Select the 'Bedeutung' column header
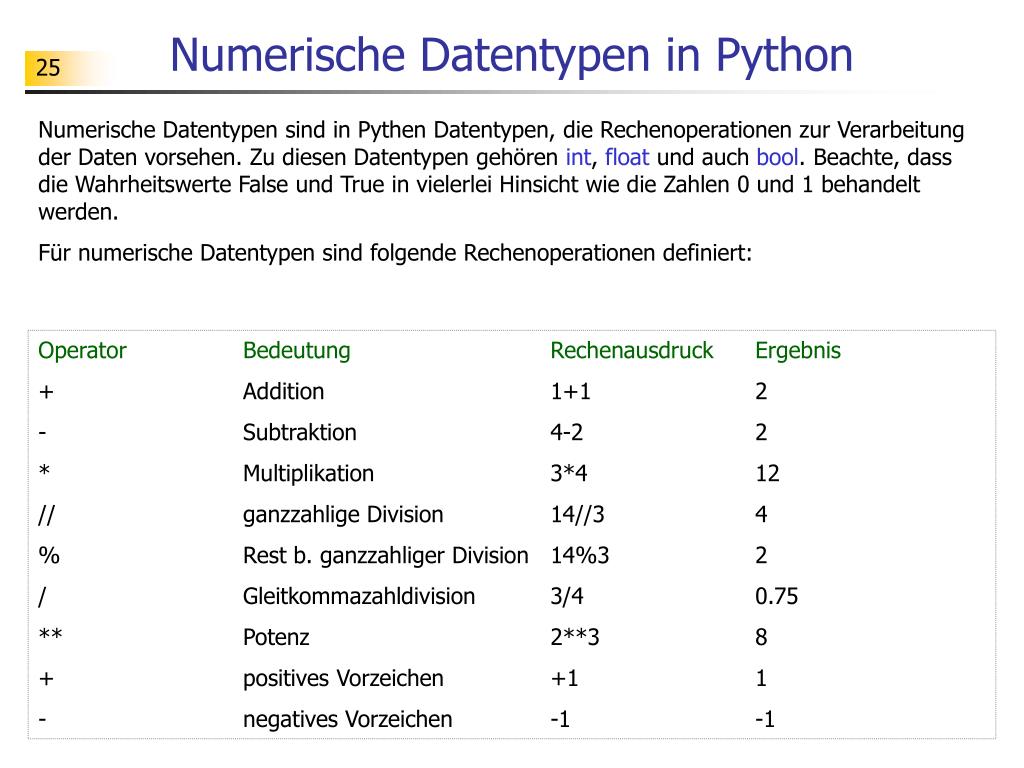The width and height of the screenshot is (1024, 768). (296, 351)
